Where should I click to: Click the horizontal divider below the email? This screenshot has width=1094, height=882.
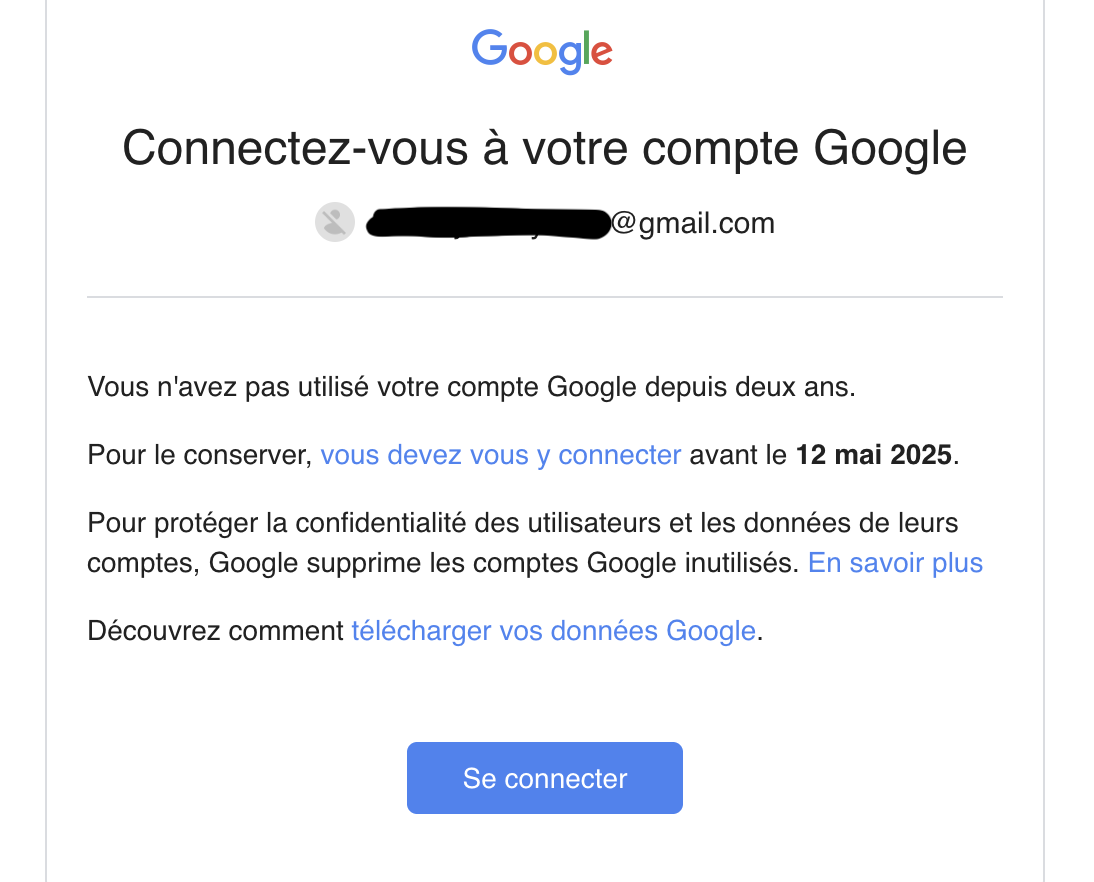click(x=545, y=297)
